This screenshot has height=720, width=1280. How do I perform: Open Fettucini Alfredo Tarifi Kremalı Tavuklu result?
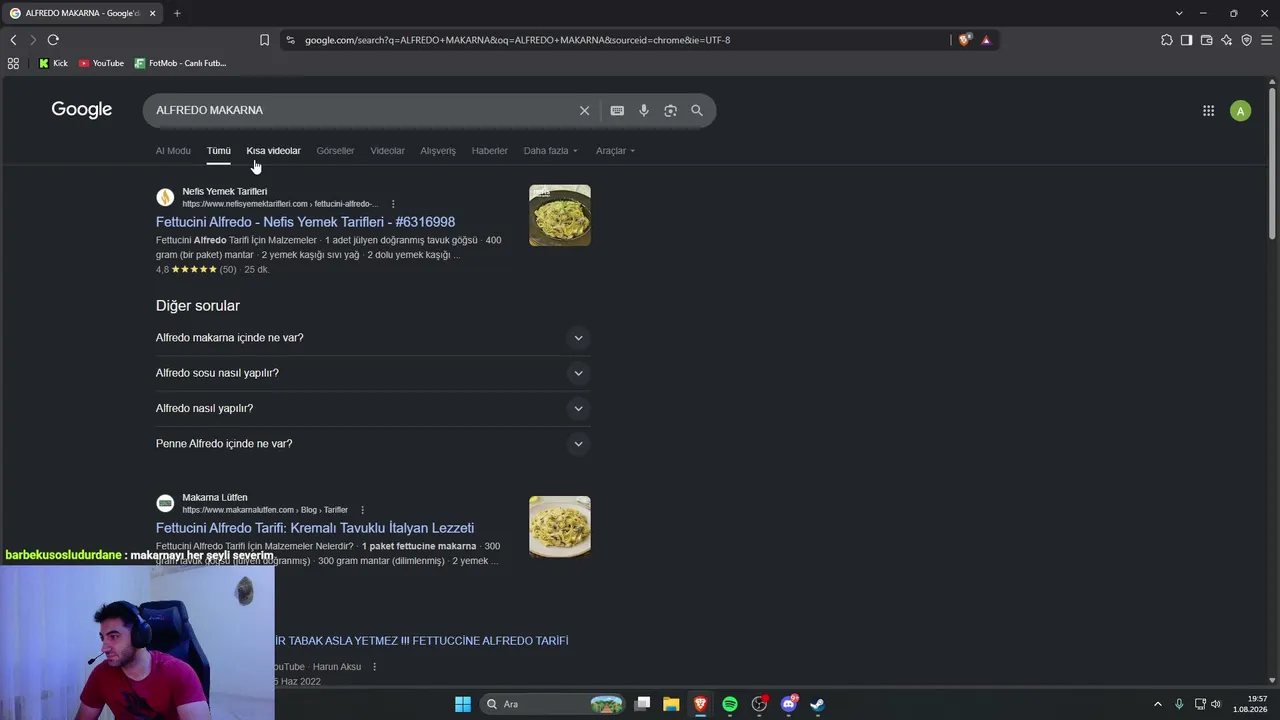coord(315,528)
